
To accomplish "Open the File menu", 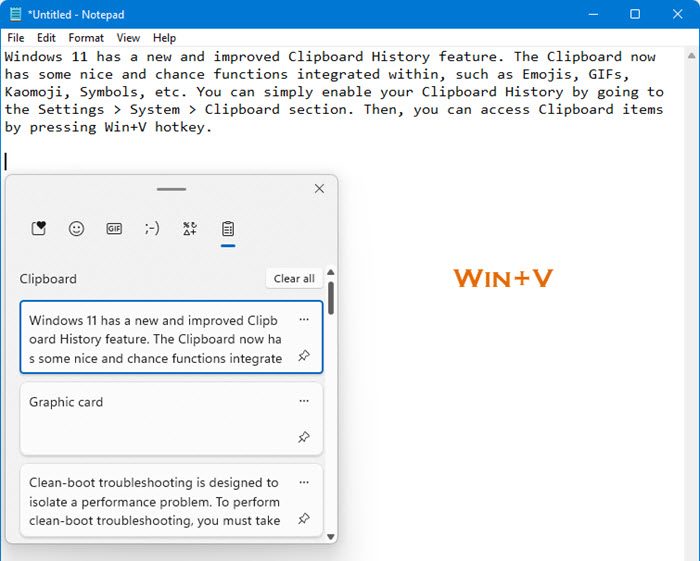I will (x=16, y=38).
